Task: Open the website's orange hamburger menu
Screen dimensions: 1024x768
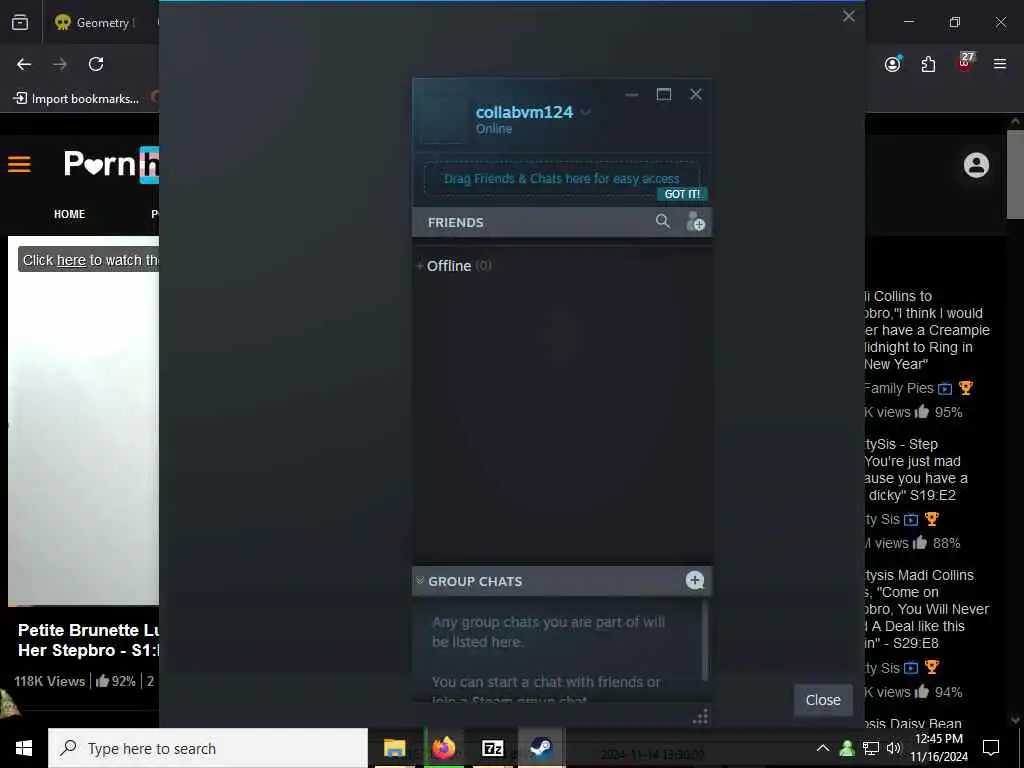Action: (19, 164)
